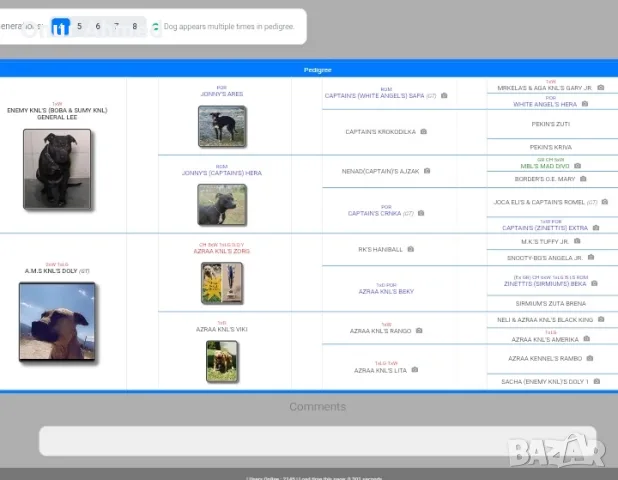Open camera icon beside MBL's Mad Divo
This screenshot has height=480, width=618.
[577, 166]
